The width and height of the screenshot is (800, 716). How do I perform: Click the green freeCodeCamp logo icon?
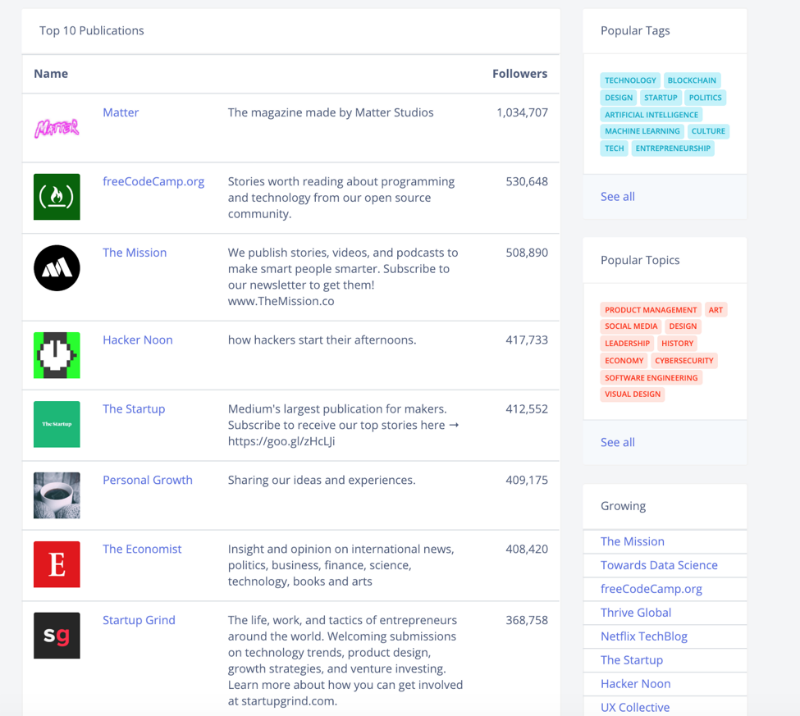click(x=56, y=197)
